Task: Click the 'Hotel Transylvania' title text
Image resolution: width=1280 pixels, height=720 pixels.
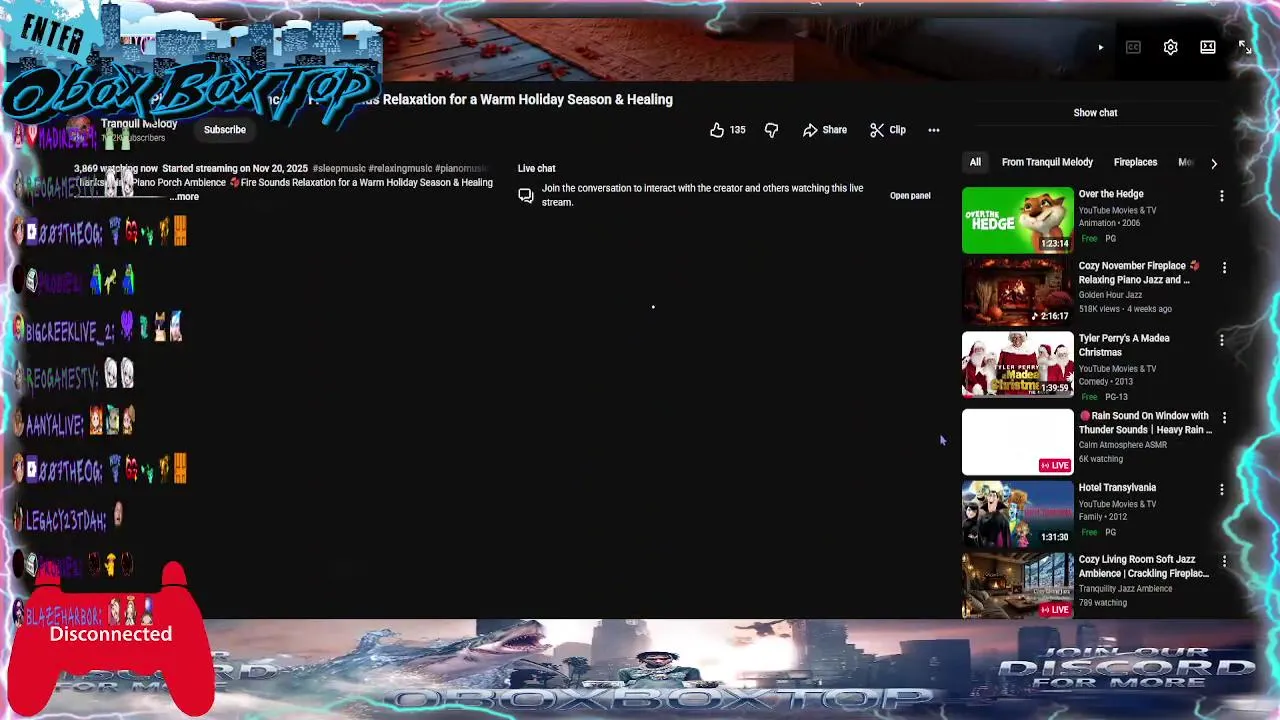Action: (1117, 488)
